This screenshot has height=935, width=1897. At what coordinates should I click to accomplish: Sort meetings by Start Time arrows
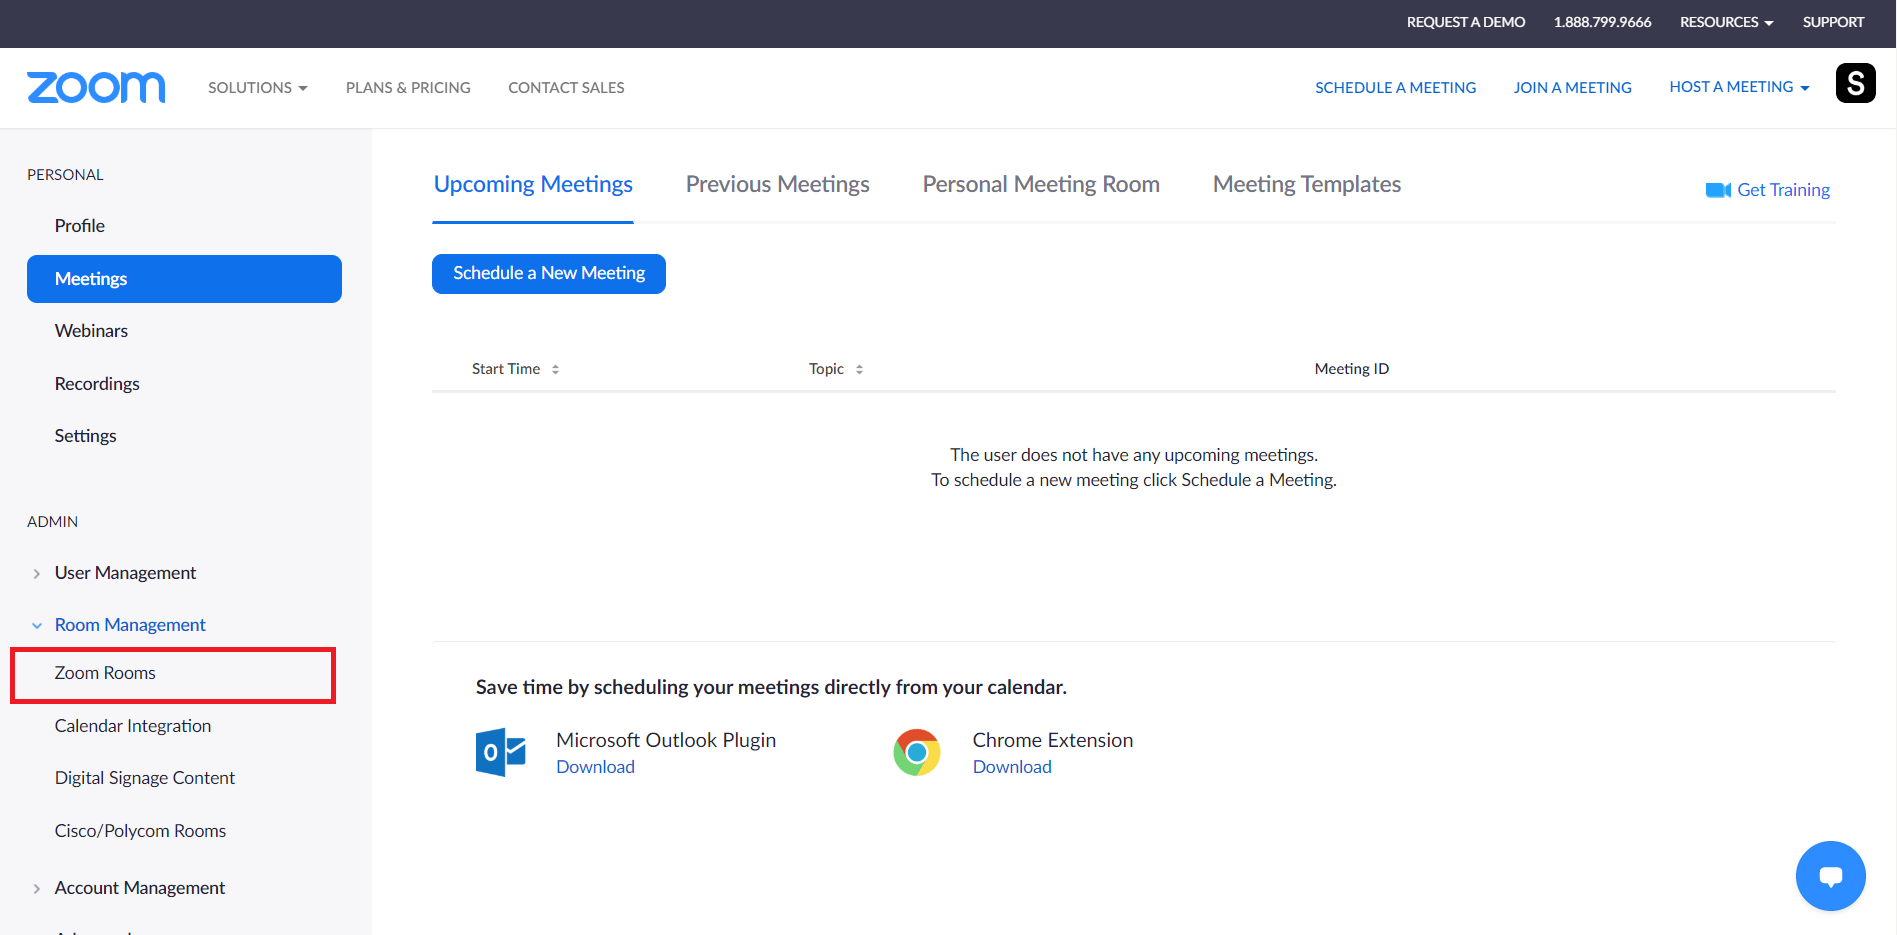click(555, 369)
